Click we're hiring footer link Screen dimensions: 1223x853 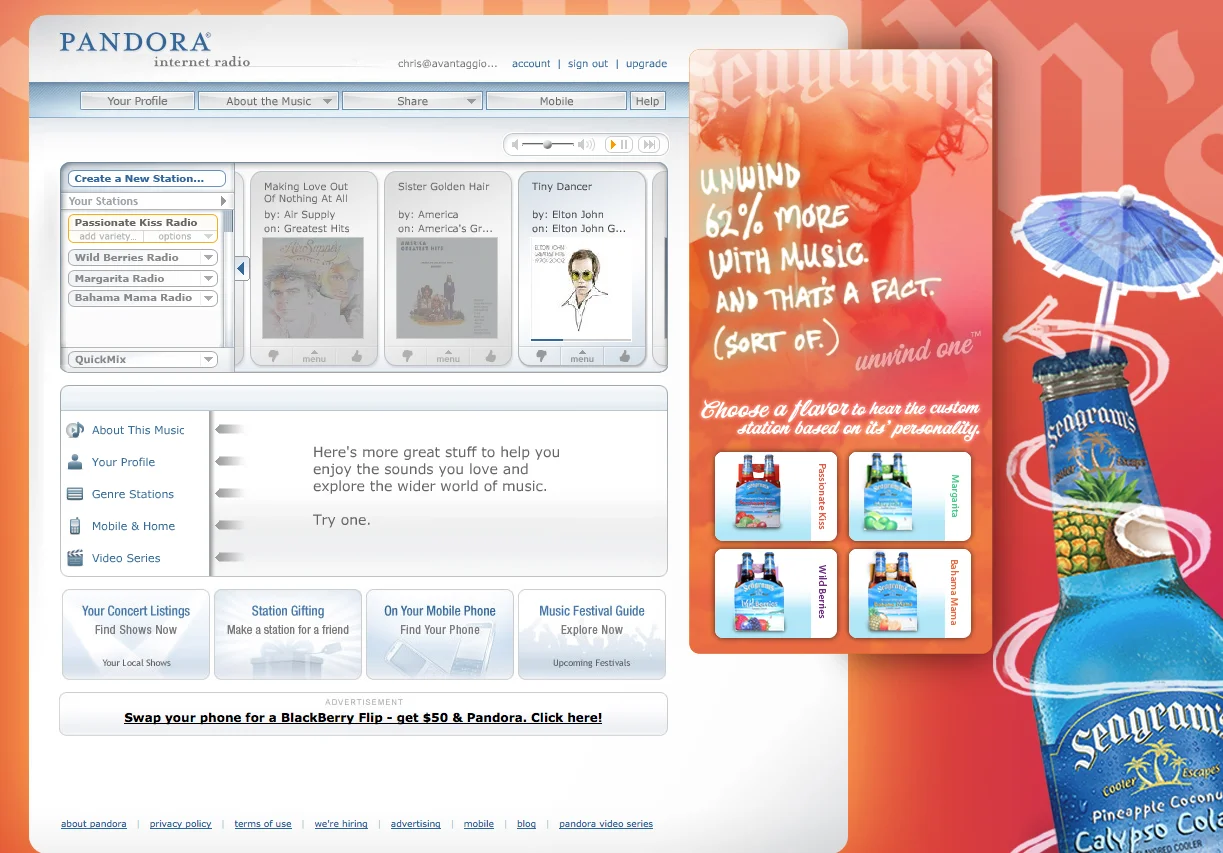(341, 824)
